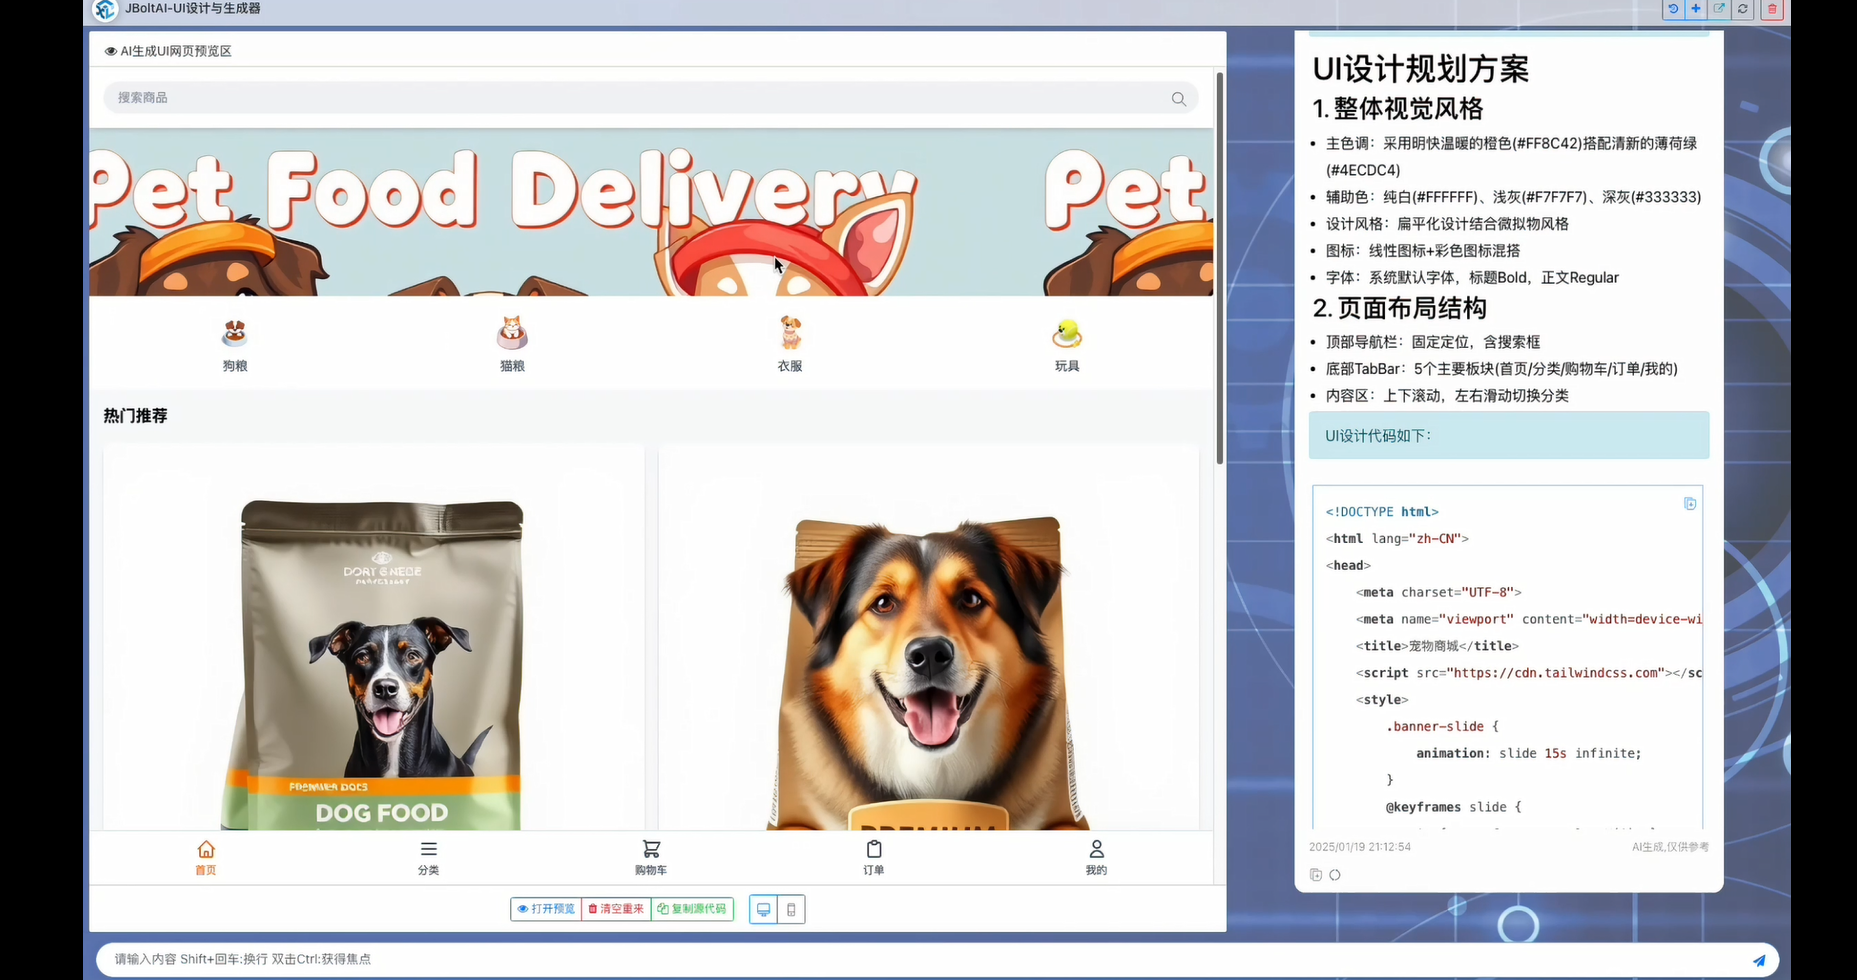
Task: Open the dog food bag product image
Action: (x=374, y=638)
